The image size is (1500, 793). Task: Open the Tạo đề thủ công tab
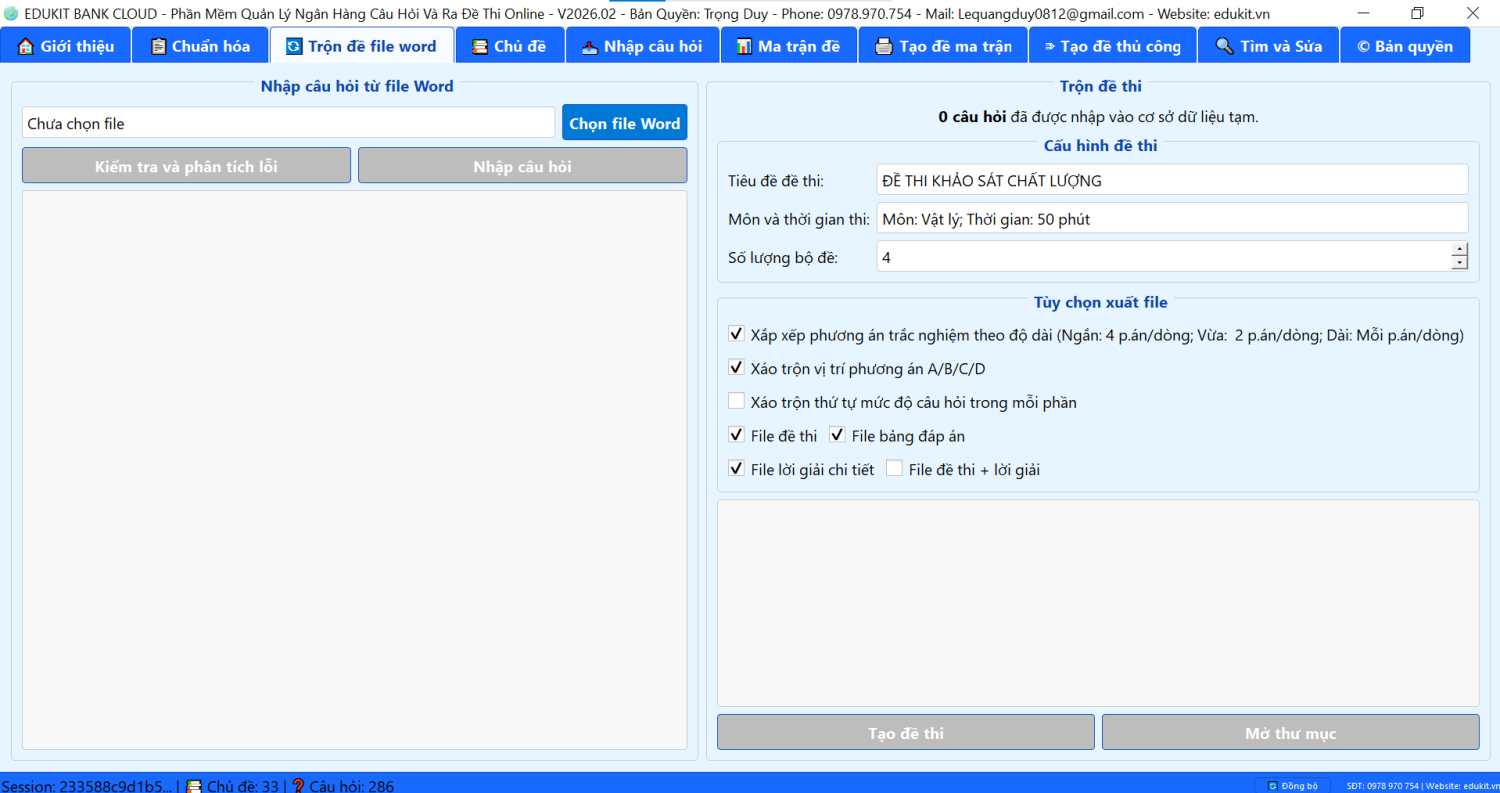pyautogui.click(x=1110, y=46)
